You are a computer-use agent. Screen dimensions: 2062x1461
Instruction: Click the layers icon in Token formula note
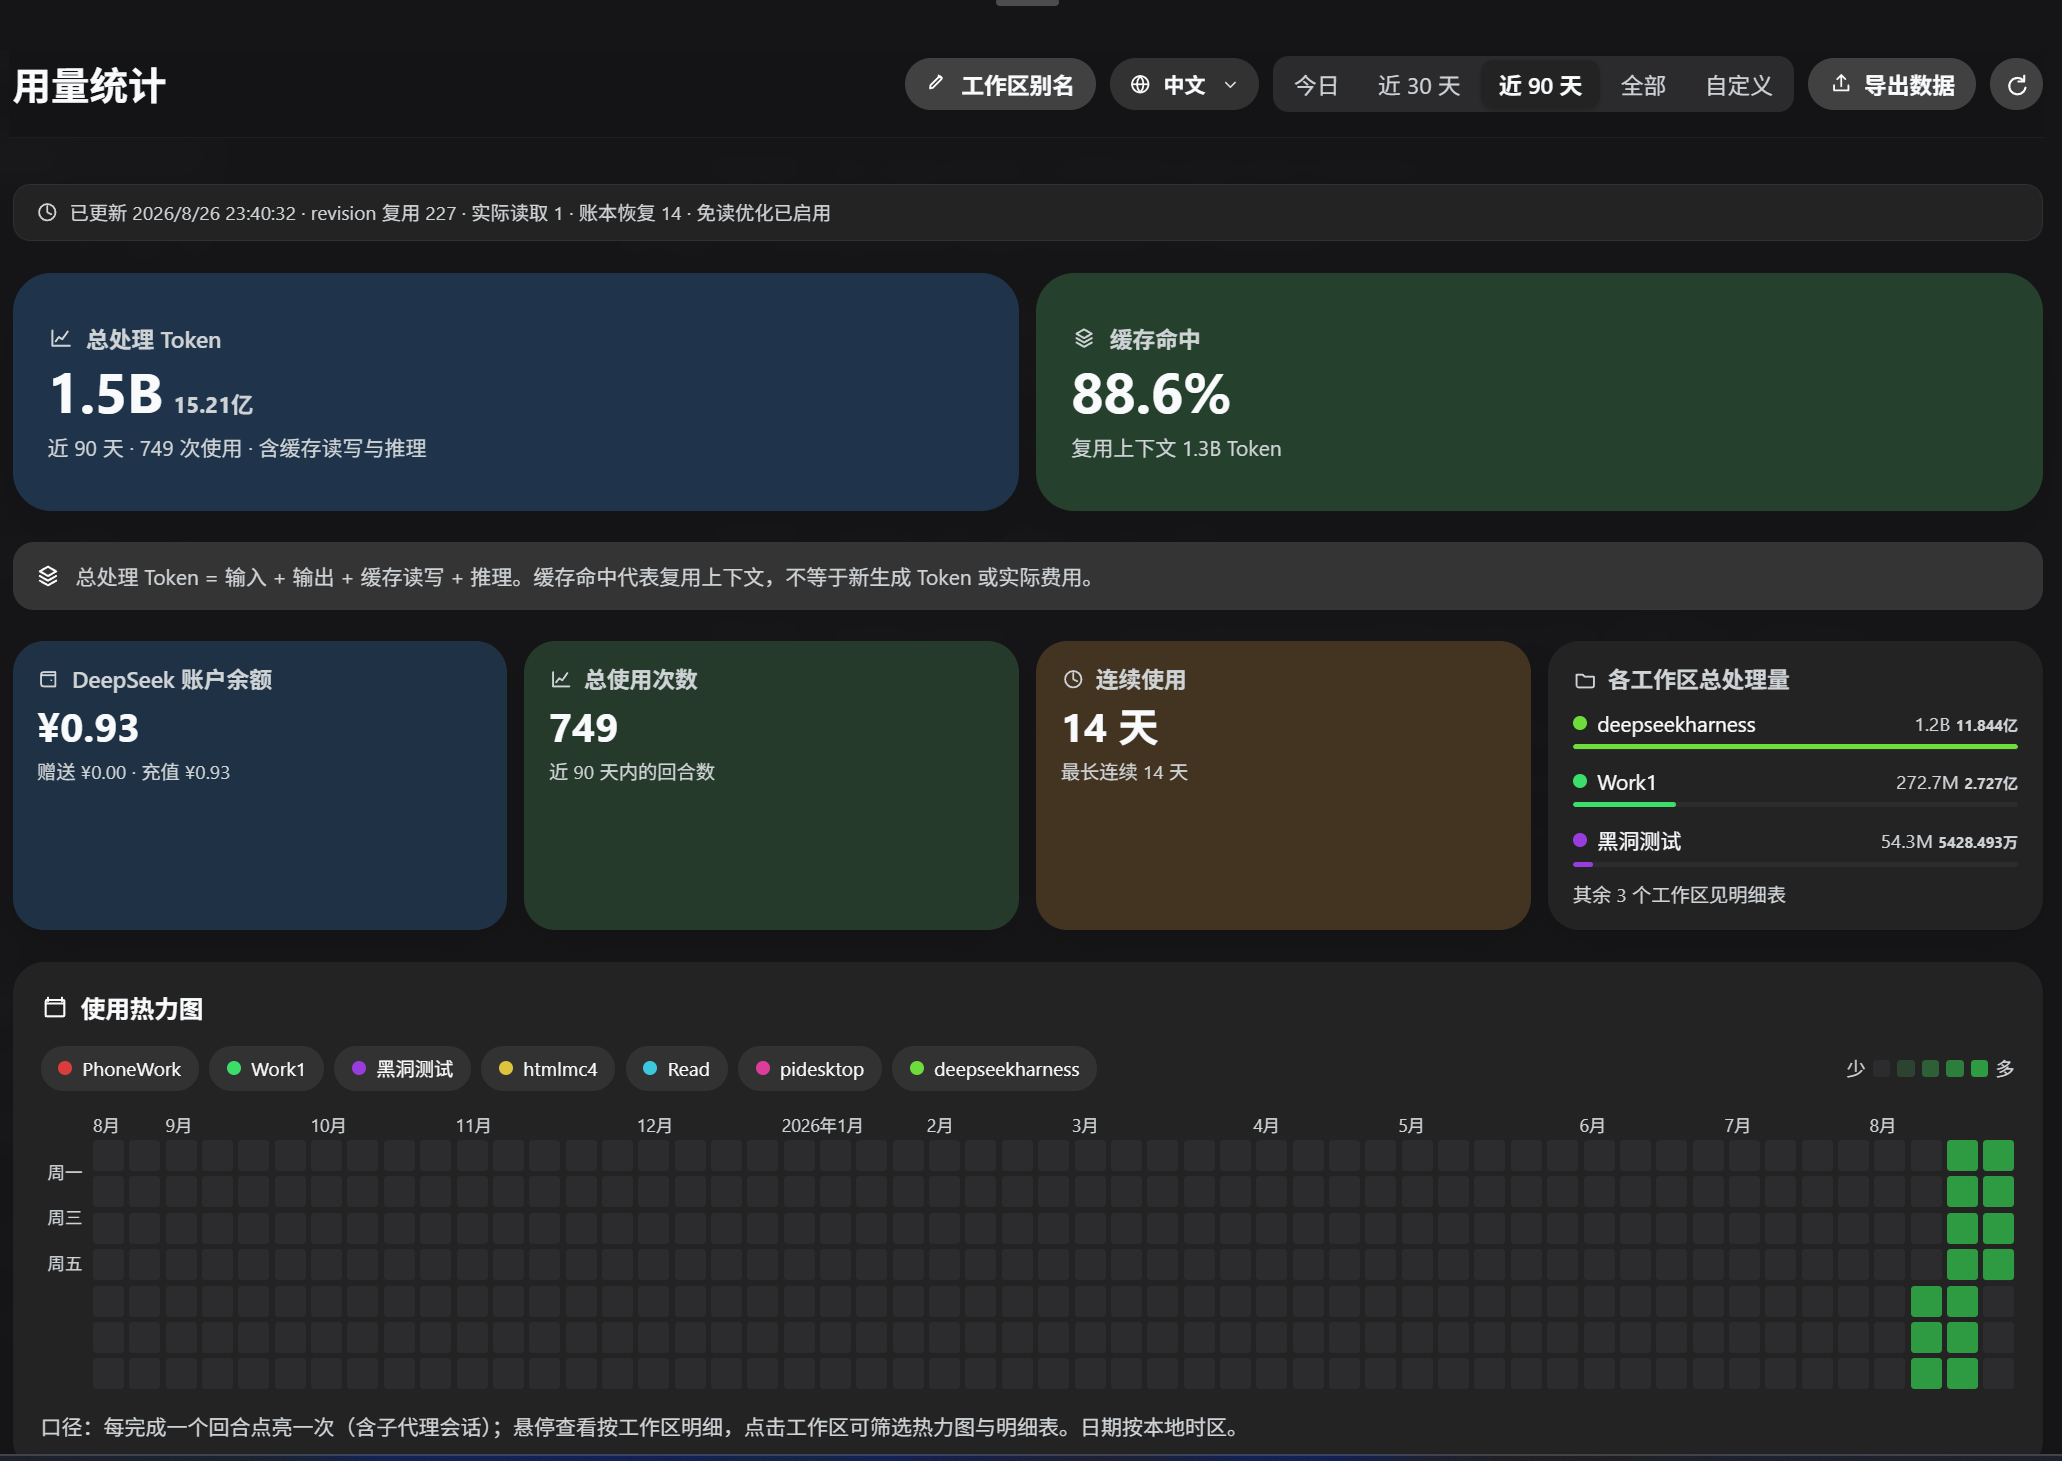(48, 576)
